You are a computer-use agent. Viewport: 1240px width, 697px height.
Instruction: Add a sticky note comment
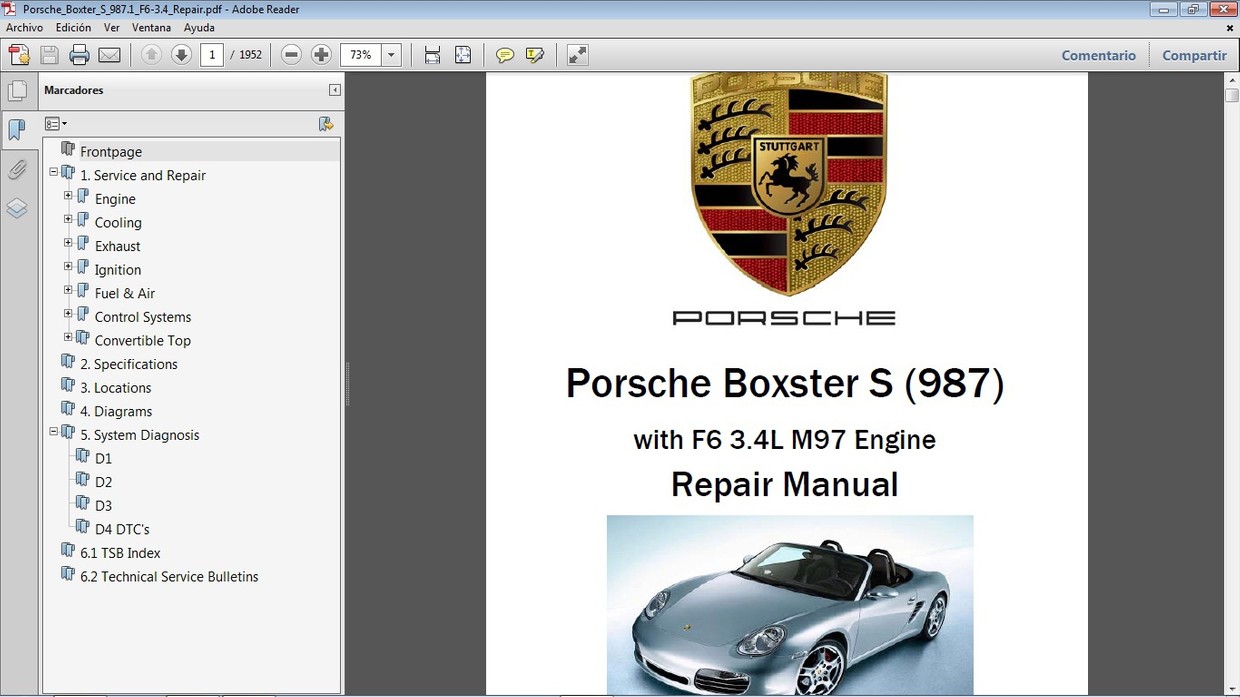coord(505,55)
